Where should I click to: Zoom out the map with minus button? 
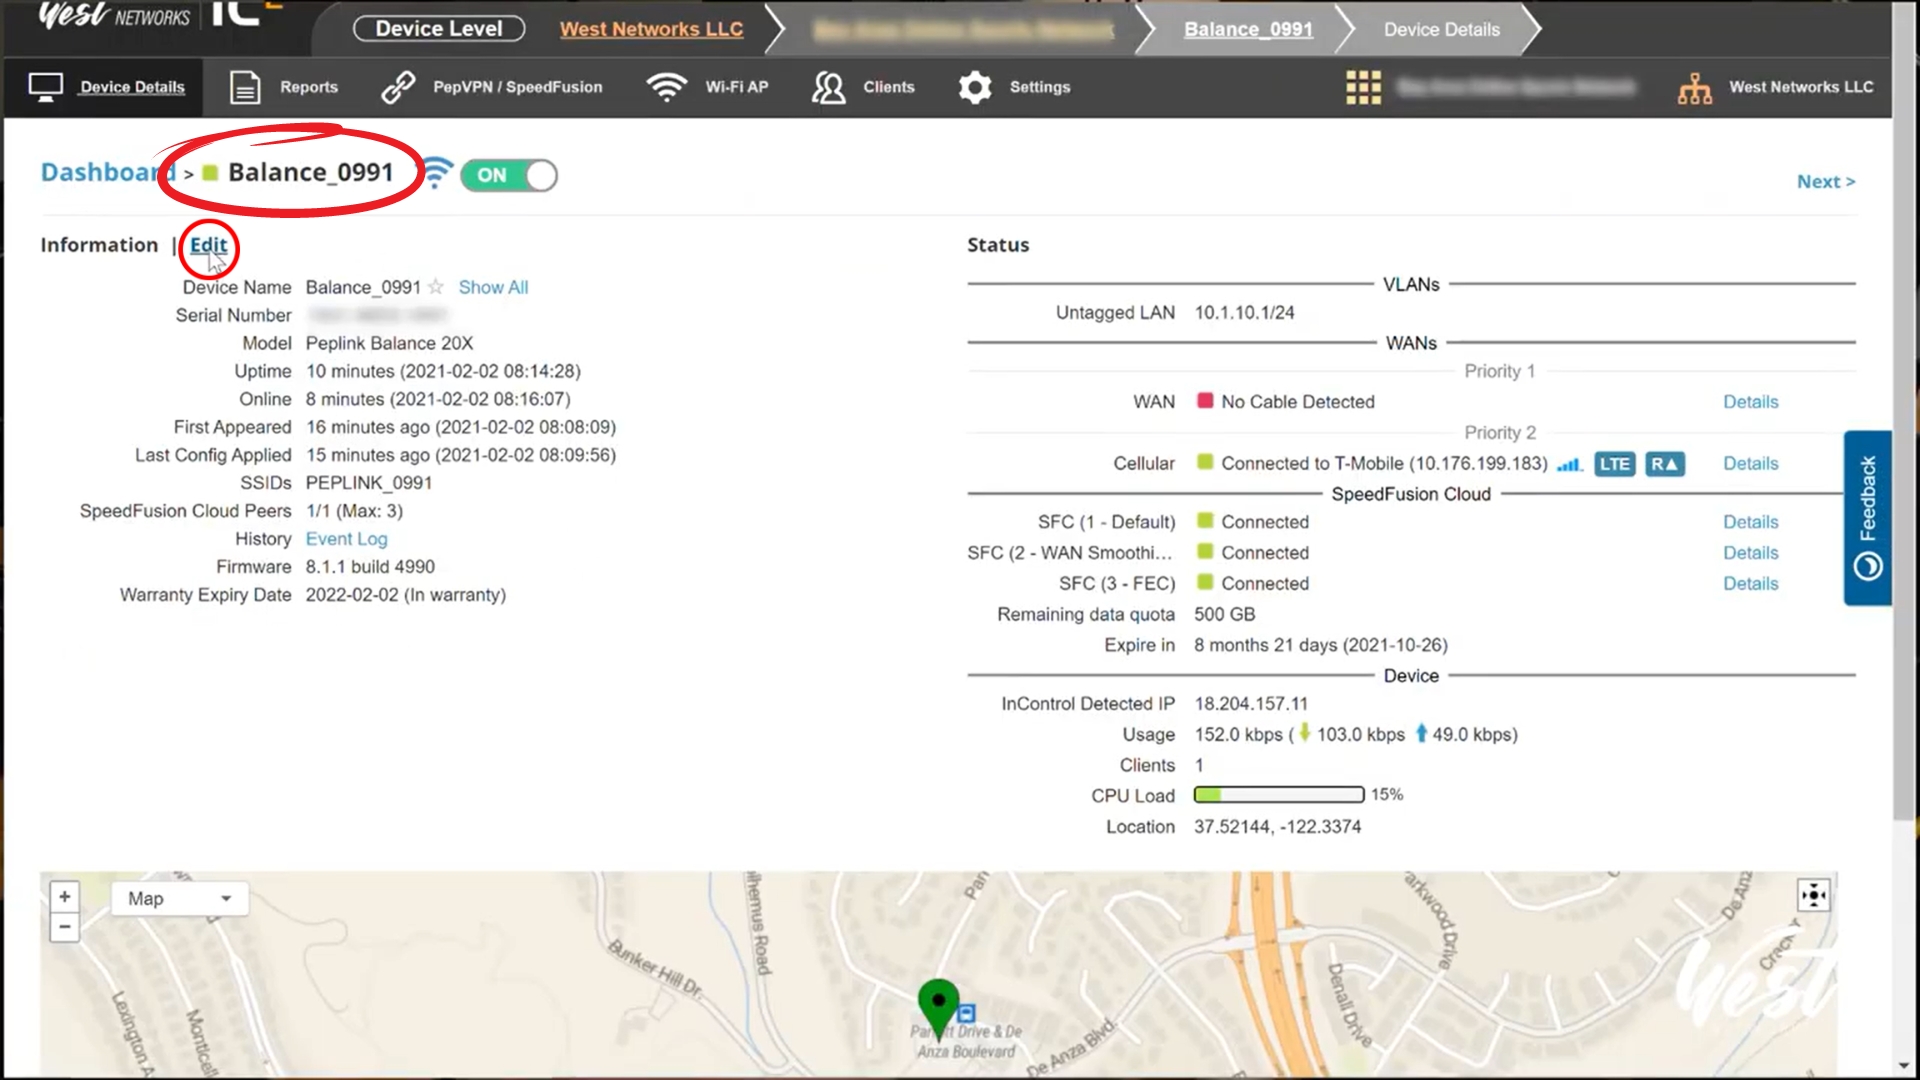(65, 927)
